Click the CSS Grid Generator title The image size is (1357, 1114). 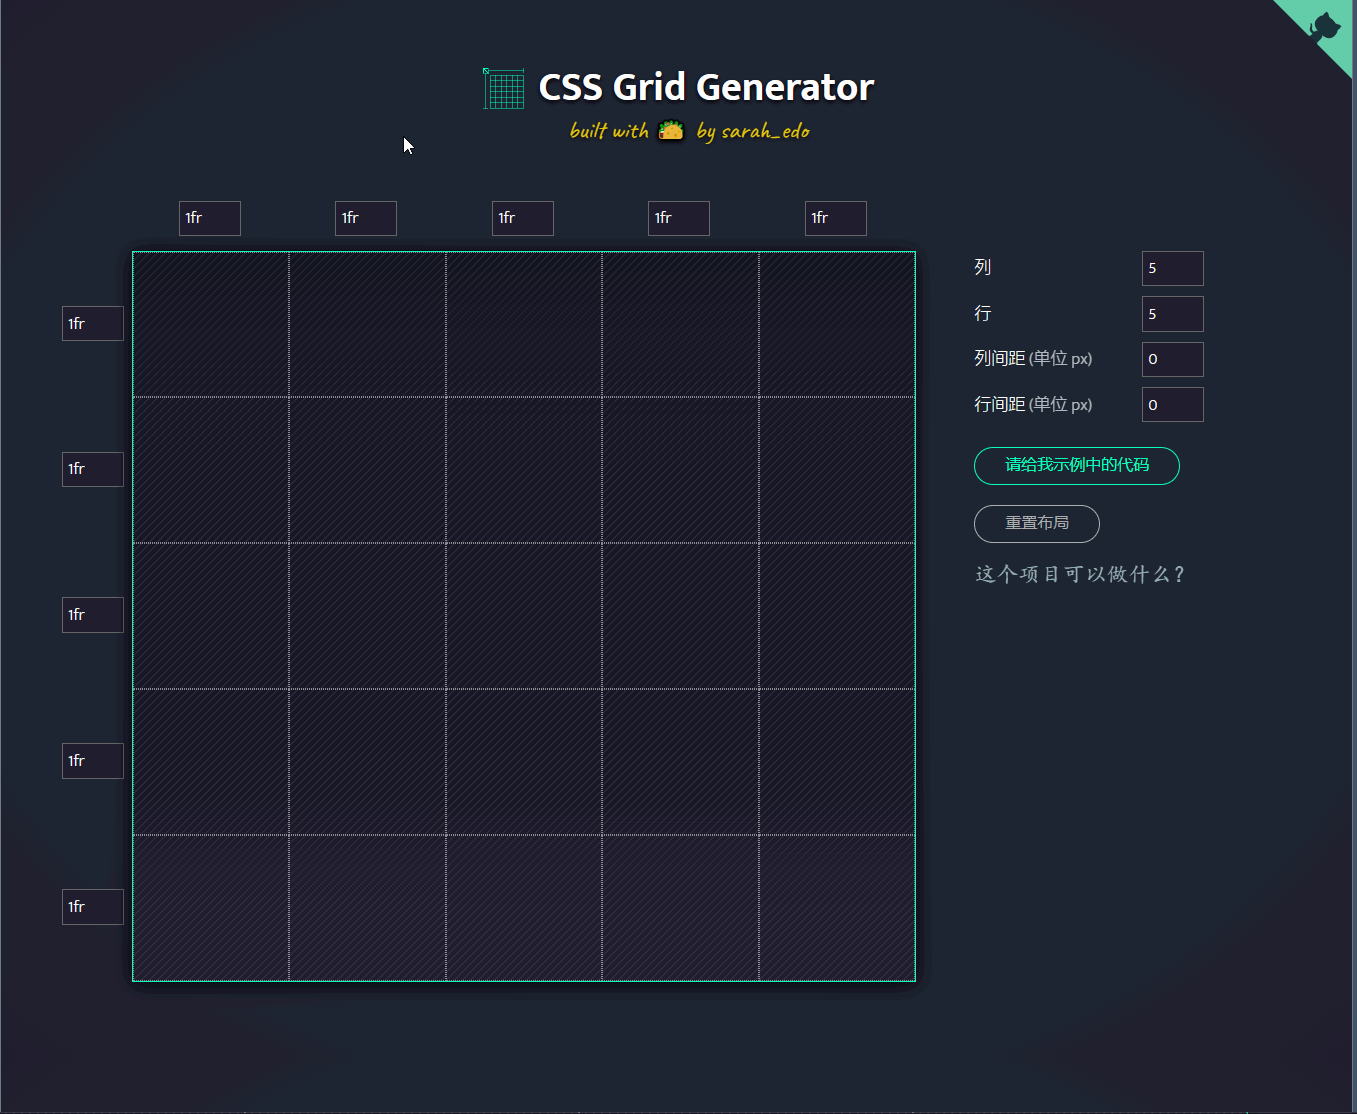click(x=706, y=87)
